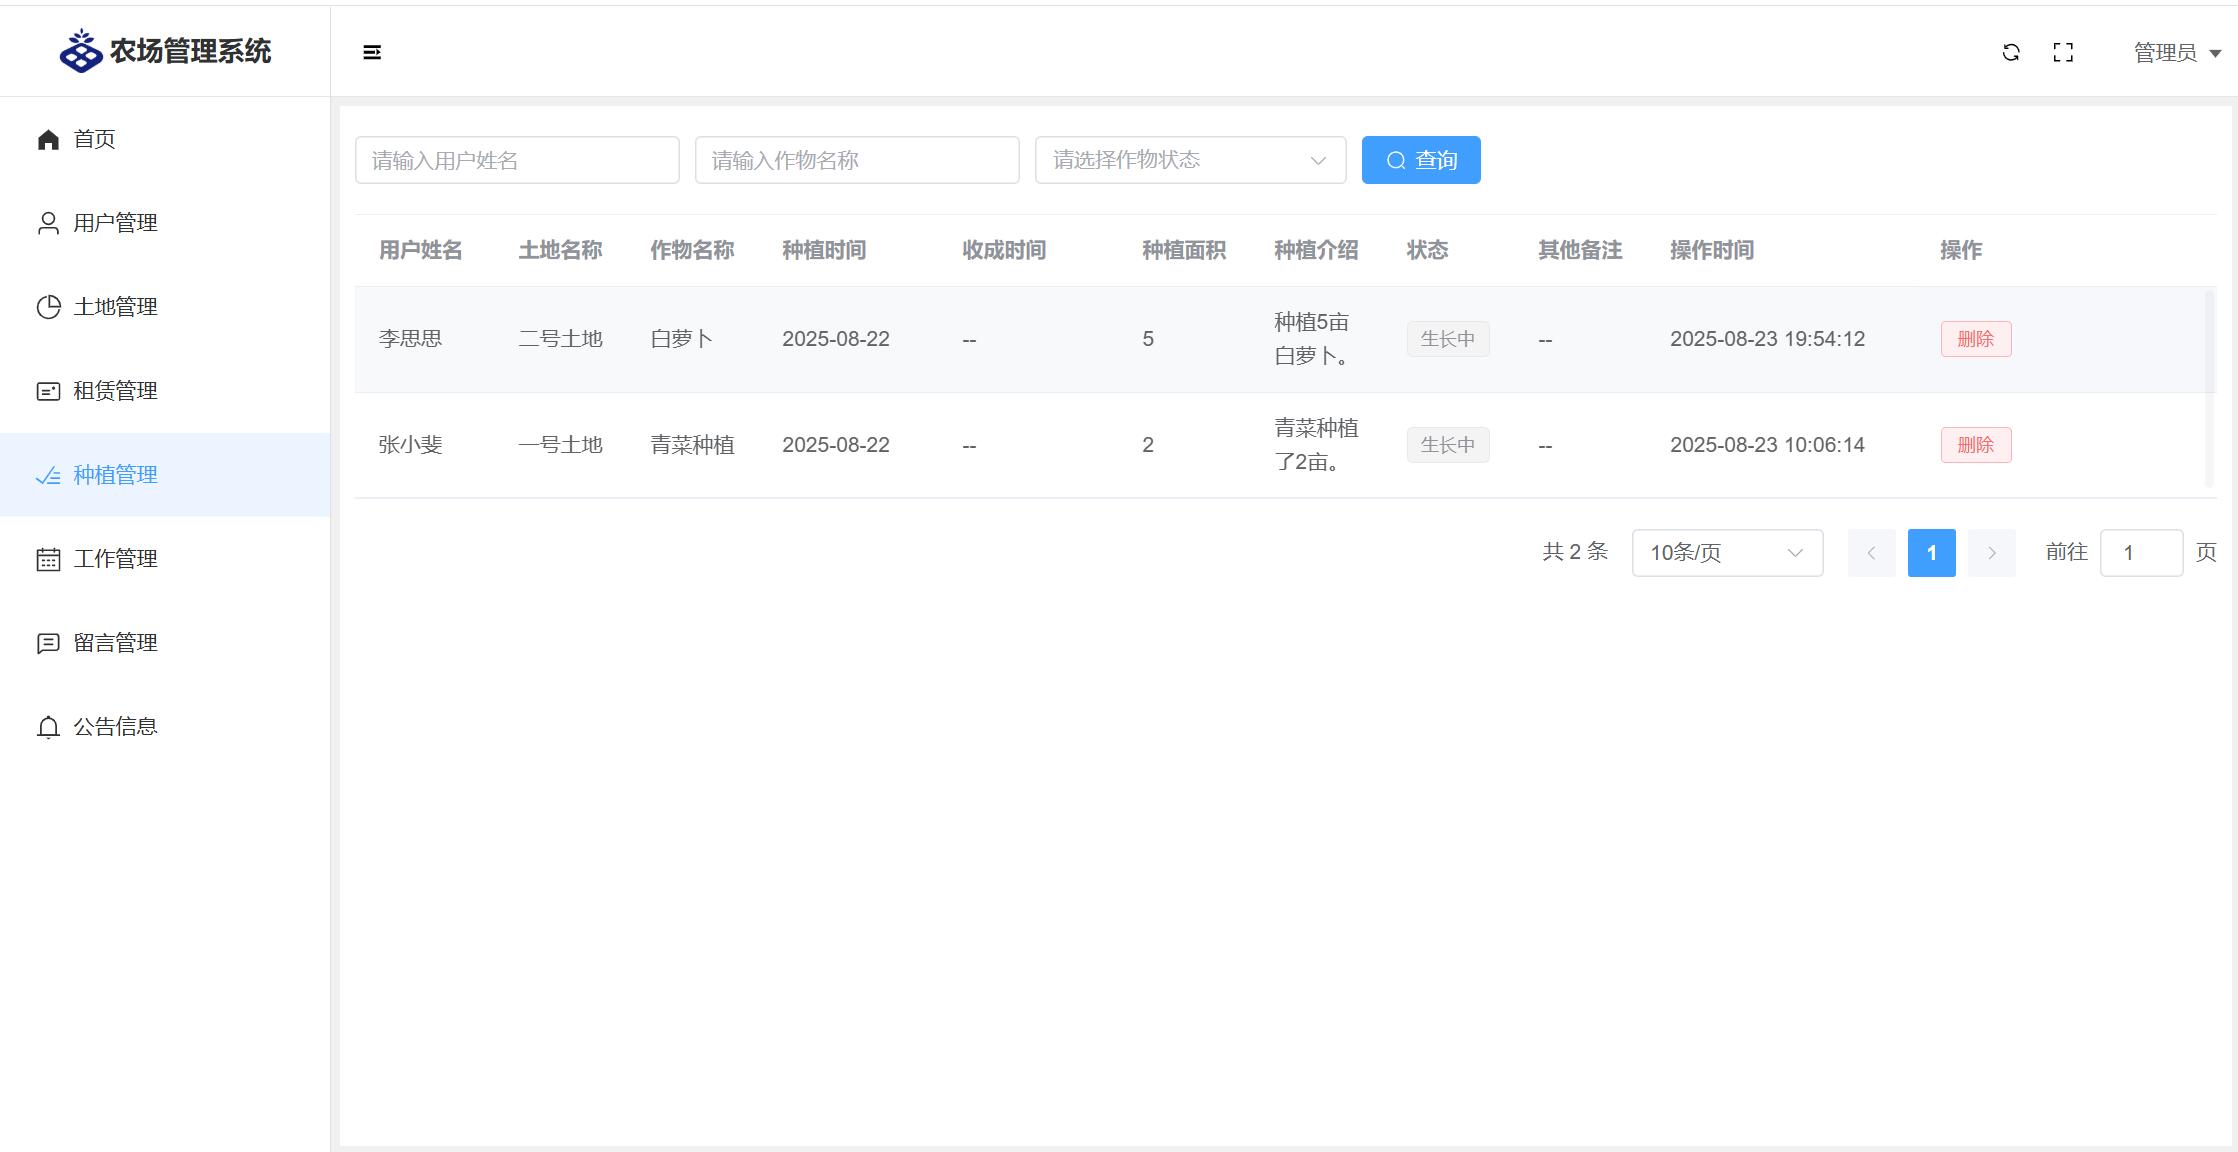Click the 查询 search button
The height and width of the screenshot is (1152, 2238).
tap(1421, 160)
